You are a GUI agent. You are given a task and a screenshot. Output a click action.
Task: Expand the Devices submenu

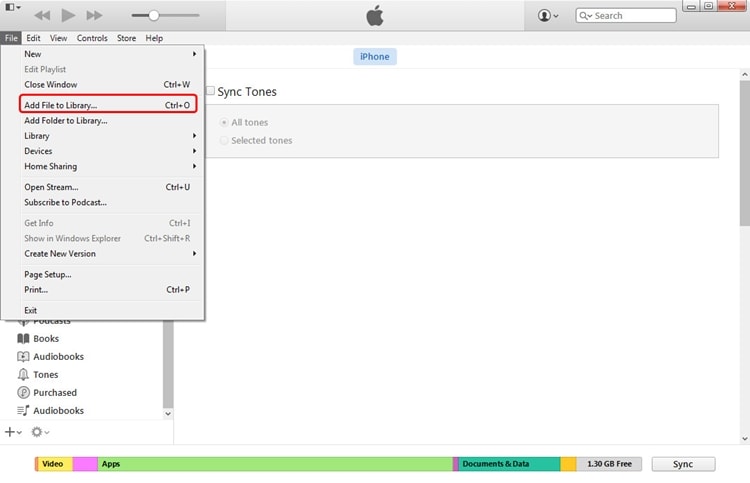[x=109, y=151]
